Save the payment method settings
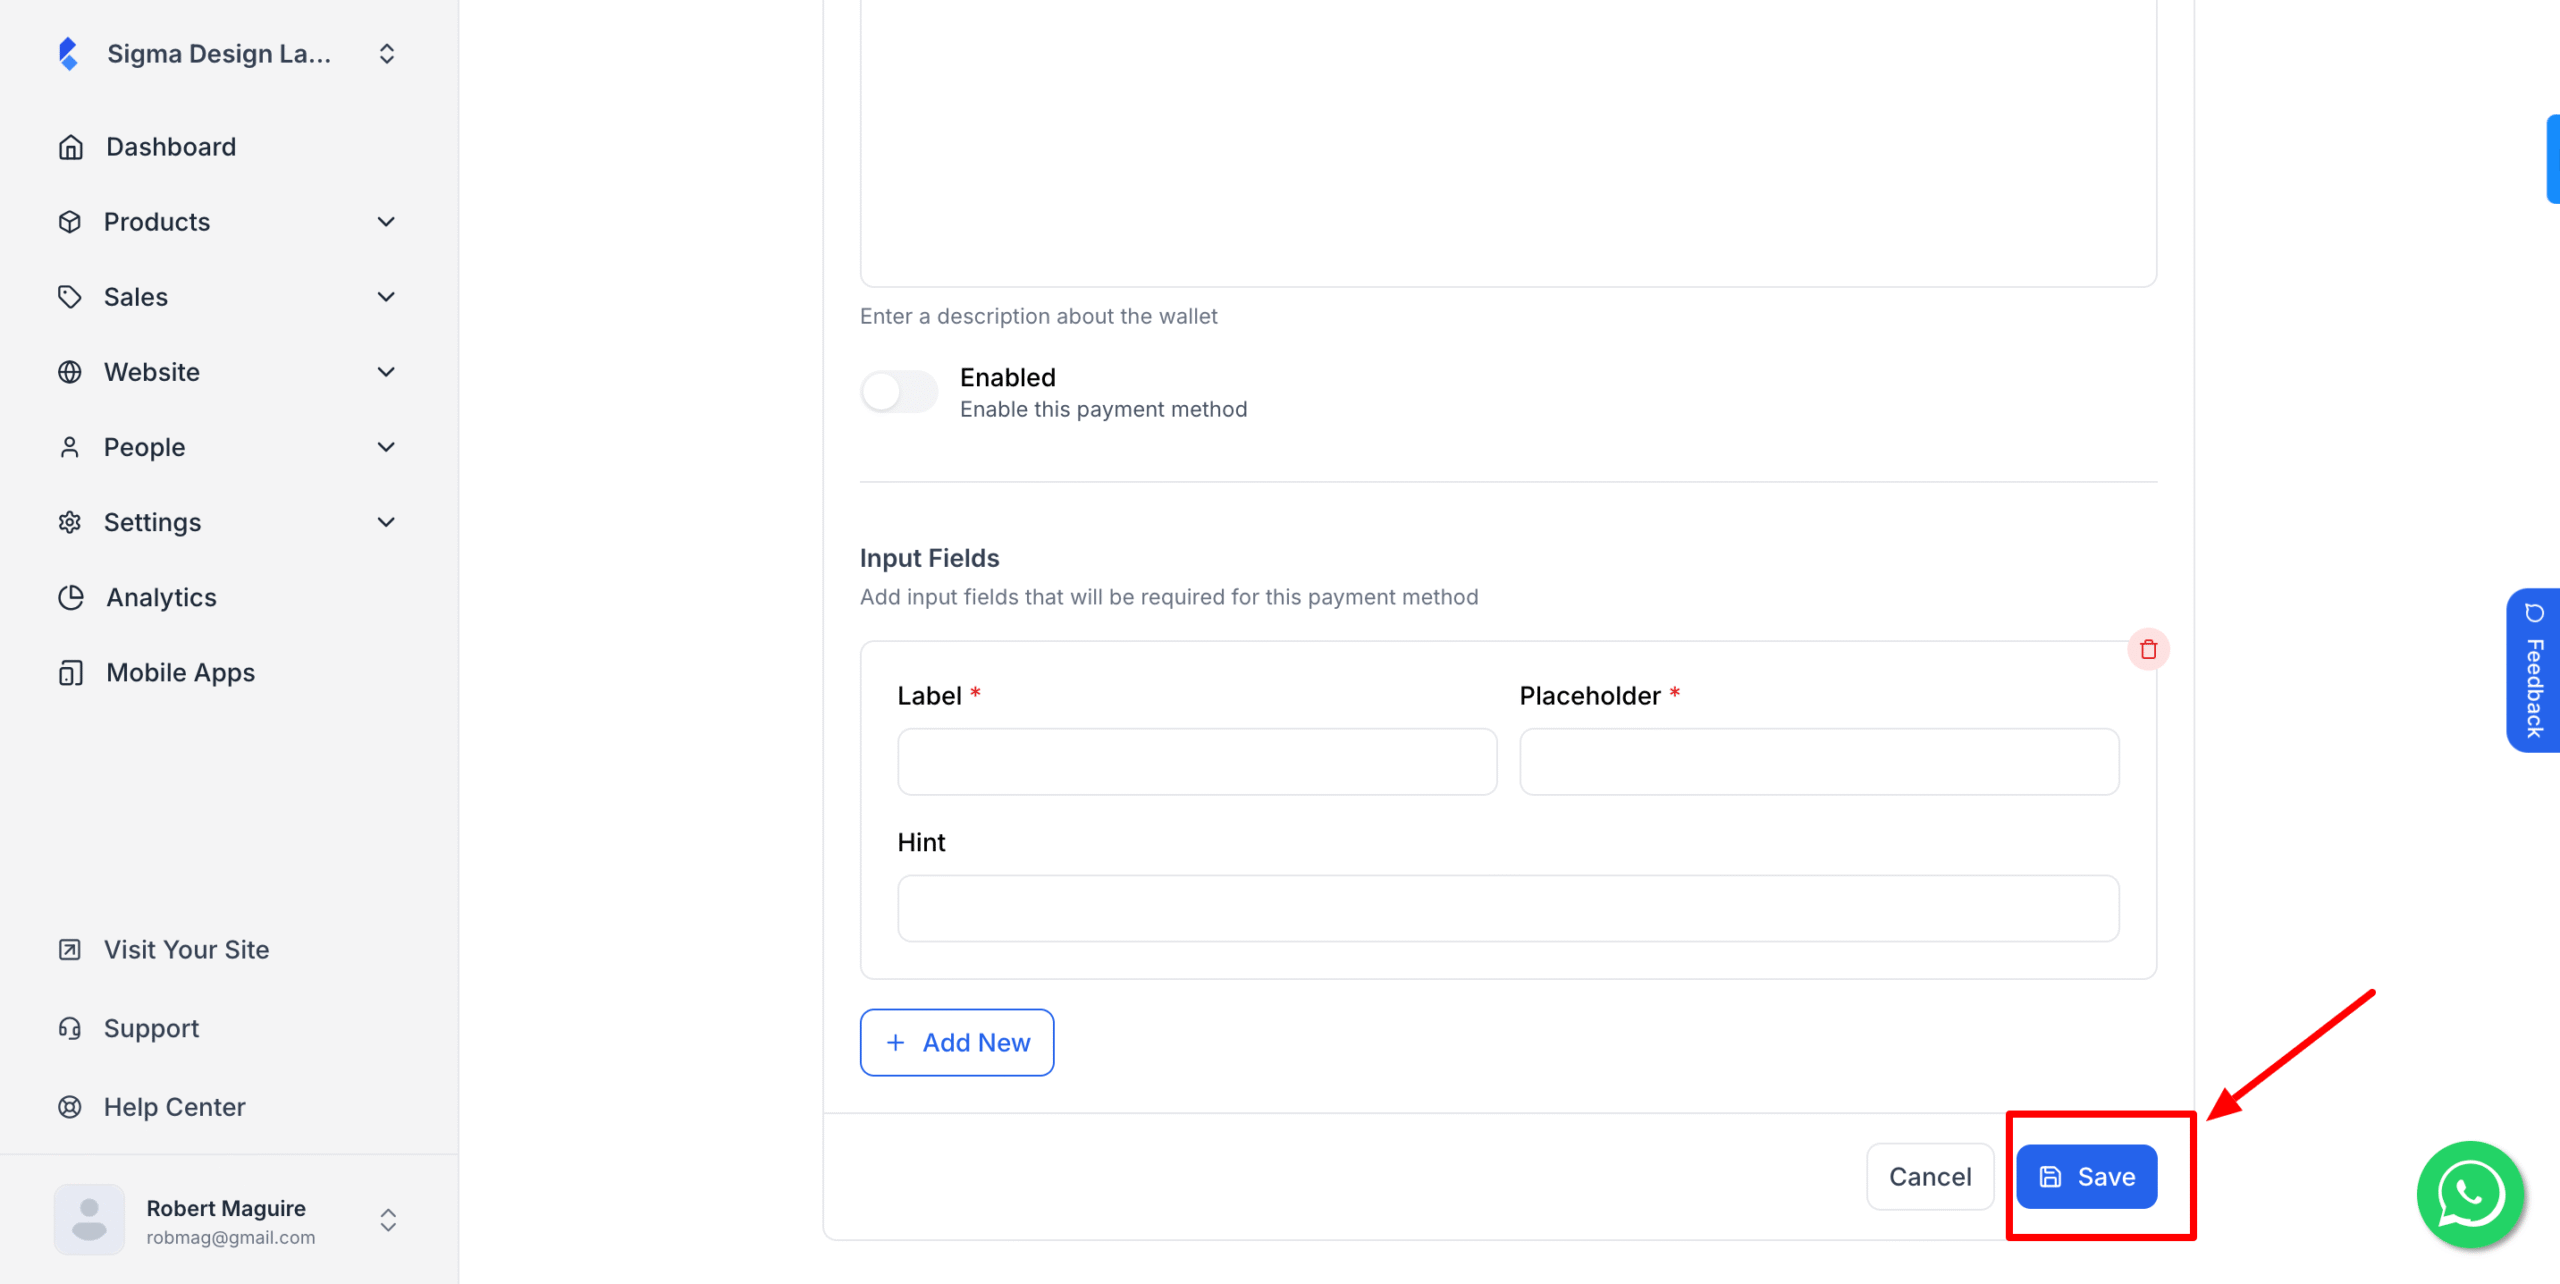This screenshot has width=2560, height=1284. 2086,1176
